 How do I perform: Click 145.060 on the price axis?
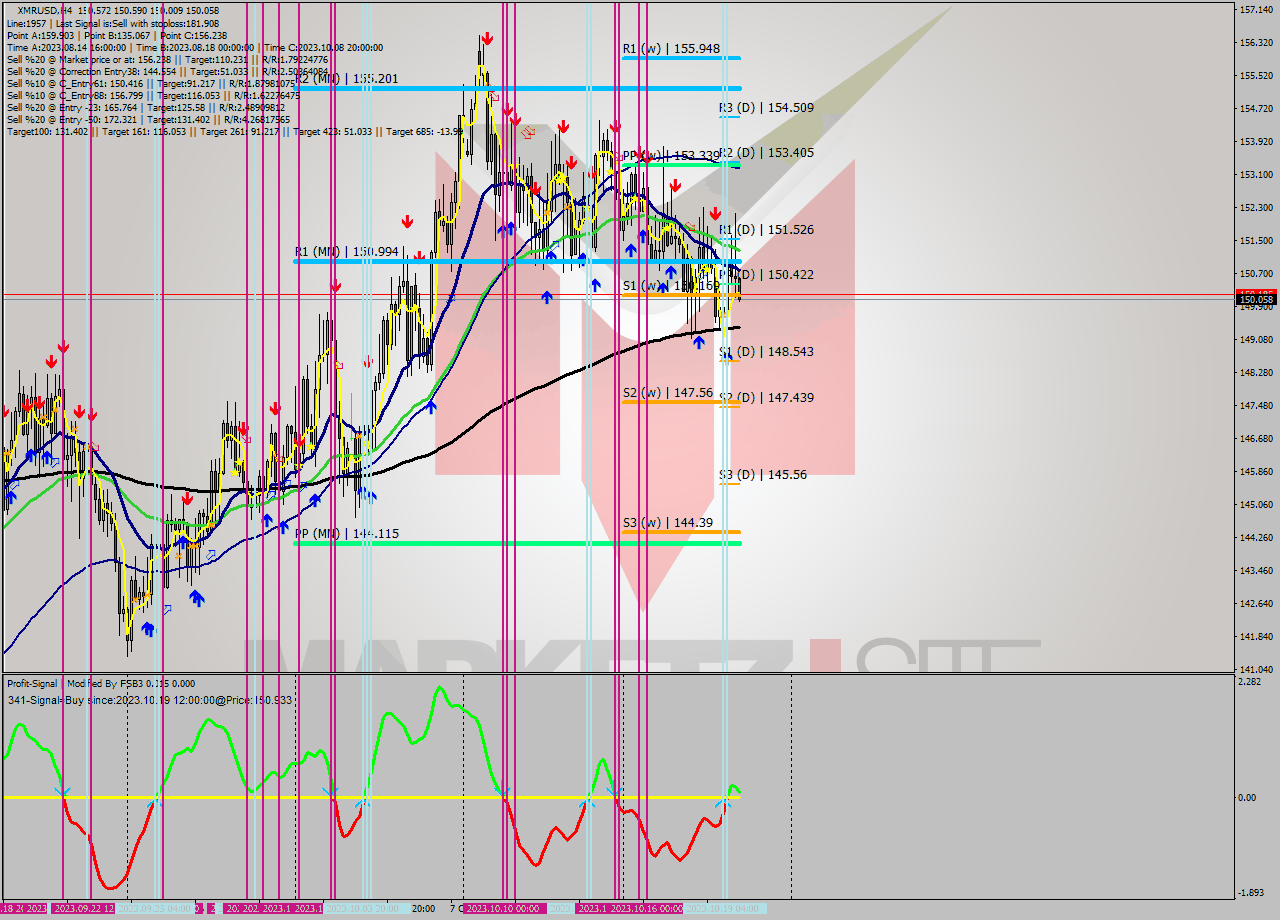pyautogui.click(x=1255, y=504)
